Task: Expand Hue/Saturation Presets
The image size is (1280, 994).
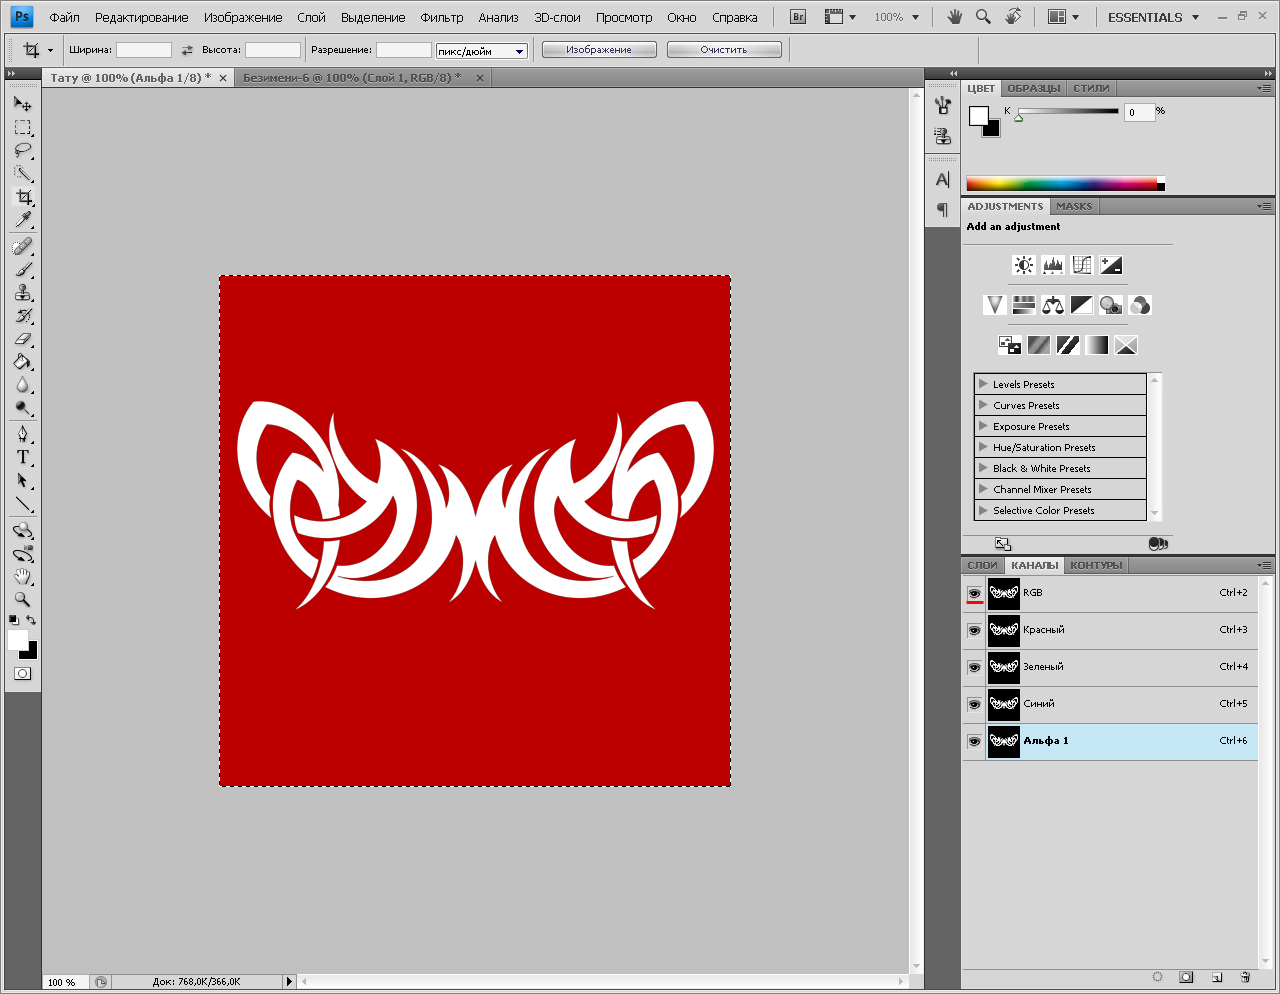Action: 983,447
